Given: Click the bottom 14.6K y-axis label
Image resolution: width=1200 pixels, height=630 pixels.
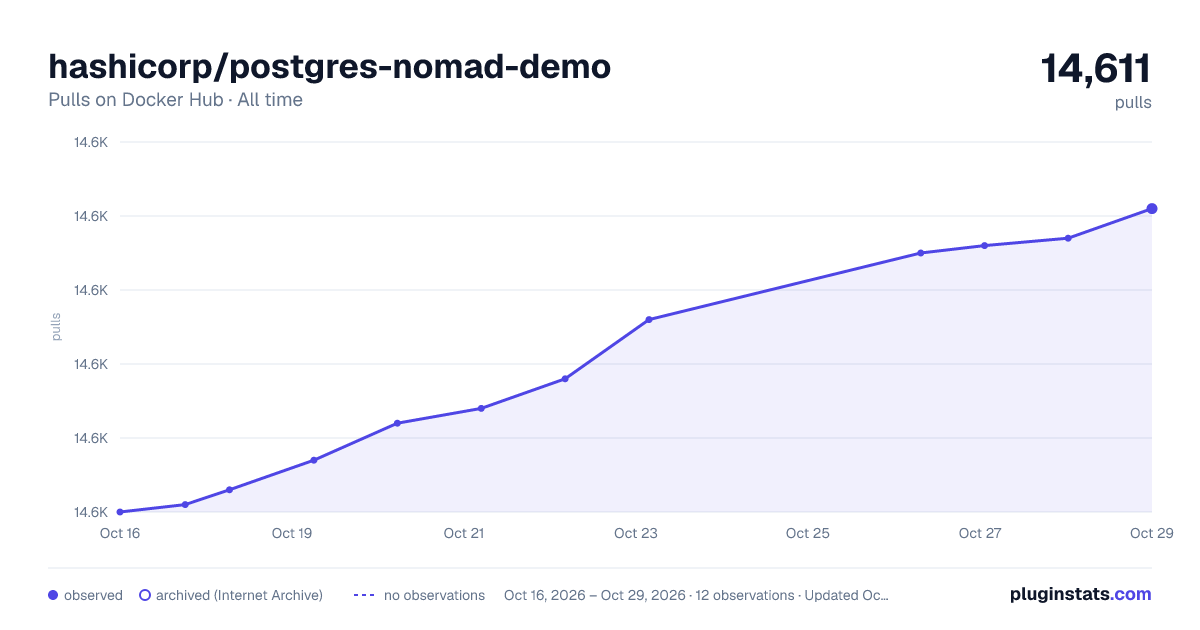Looking at the screenshot, I should (x=91, y=512).
